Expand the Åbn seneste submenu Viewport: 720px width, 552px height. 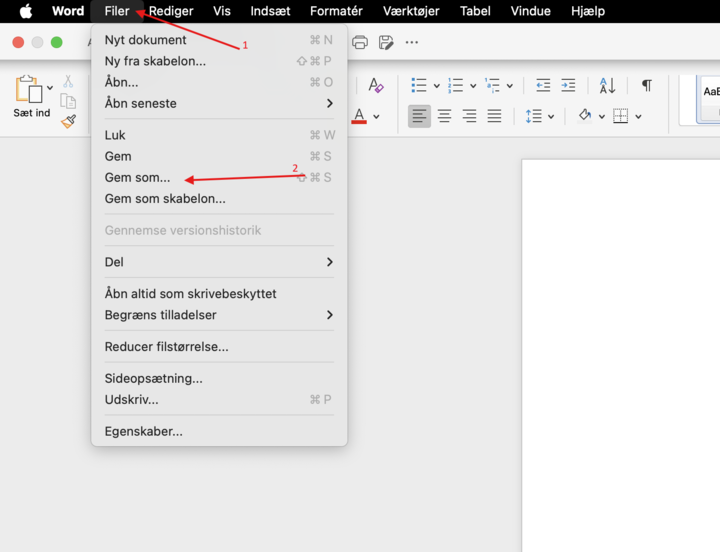(x=218, y=103)
